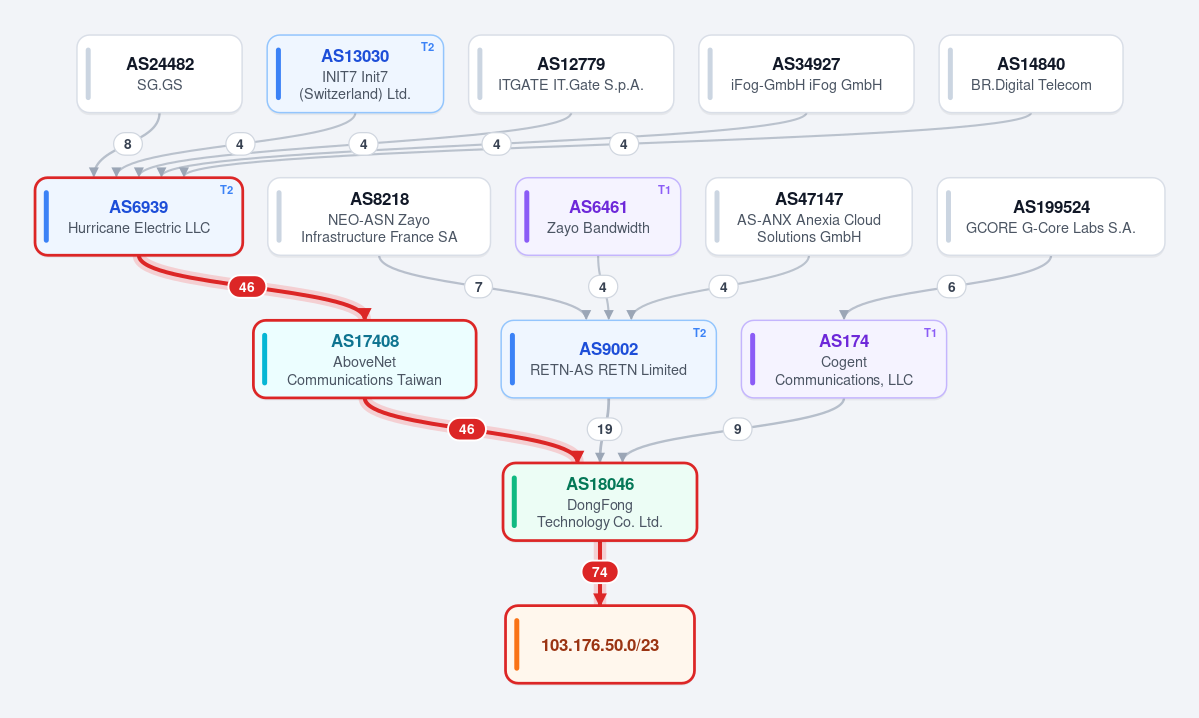Select the 103.176.50.0/23 prefix node
Viewport: 1199px width, 718px height.
click(600, 645)
